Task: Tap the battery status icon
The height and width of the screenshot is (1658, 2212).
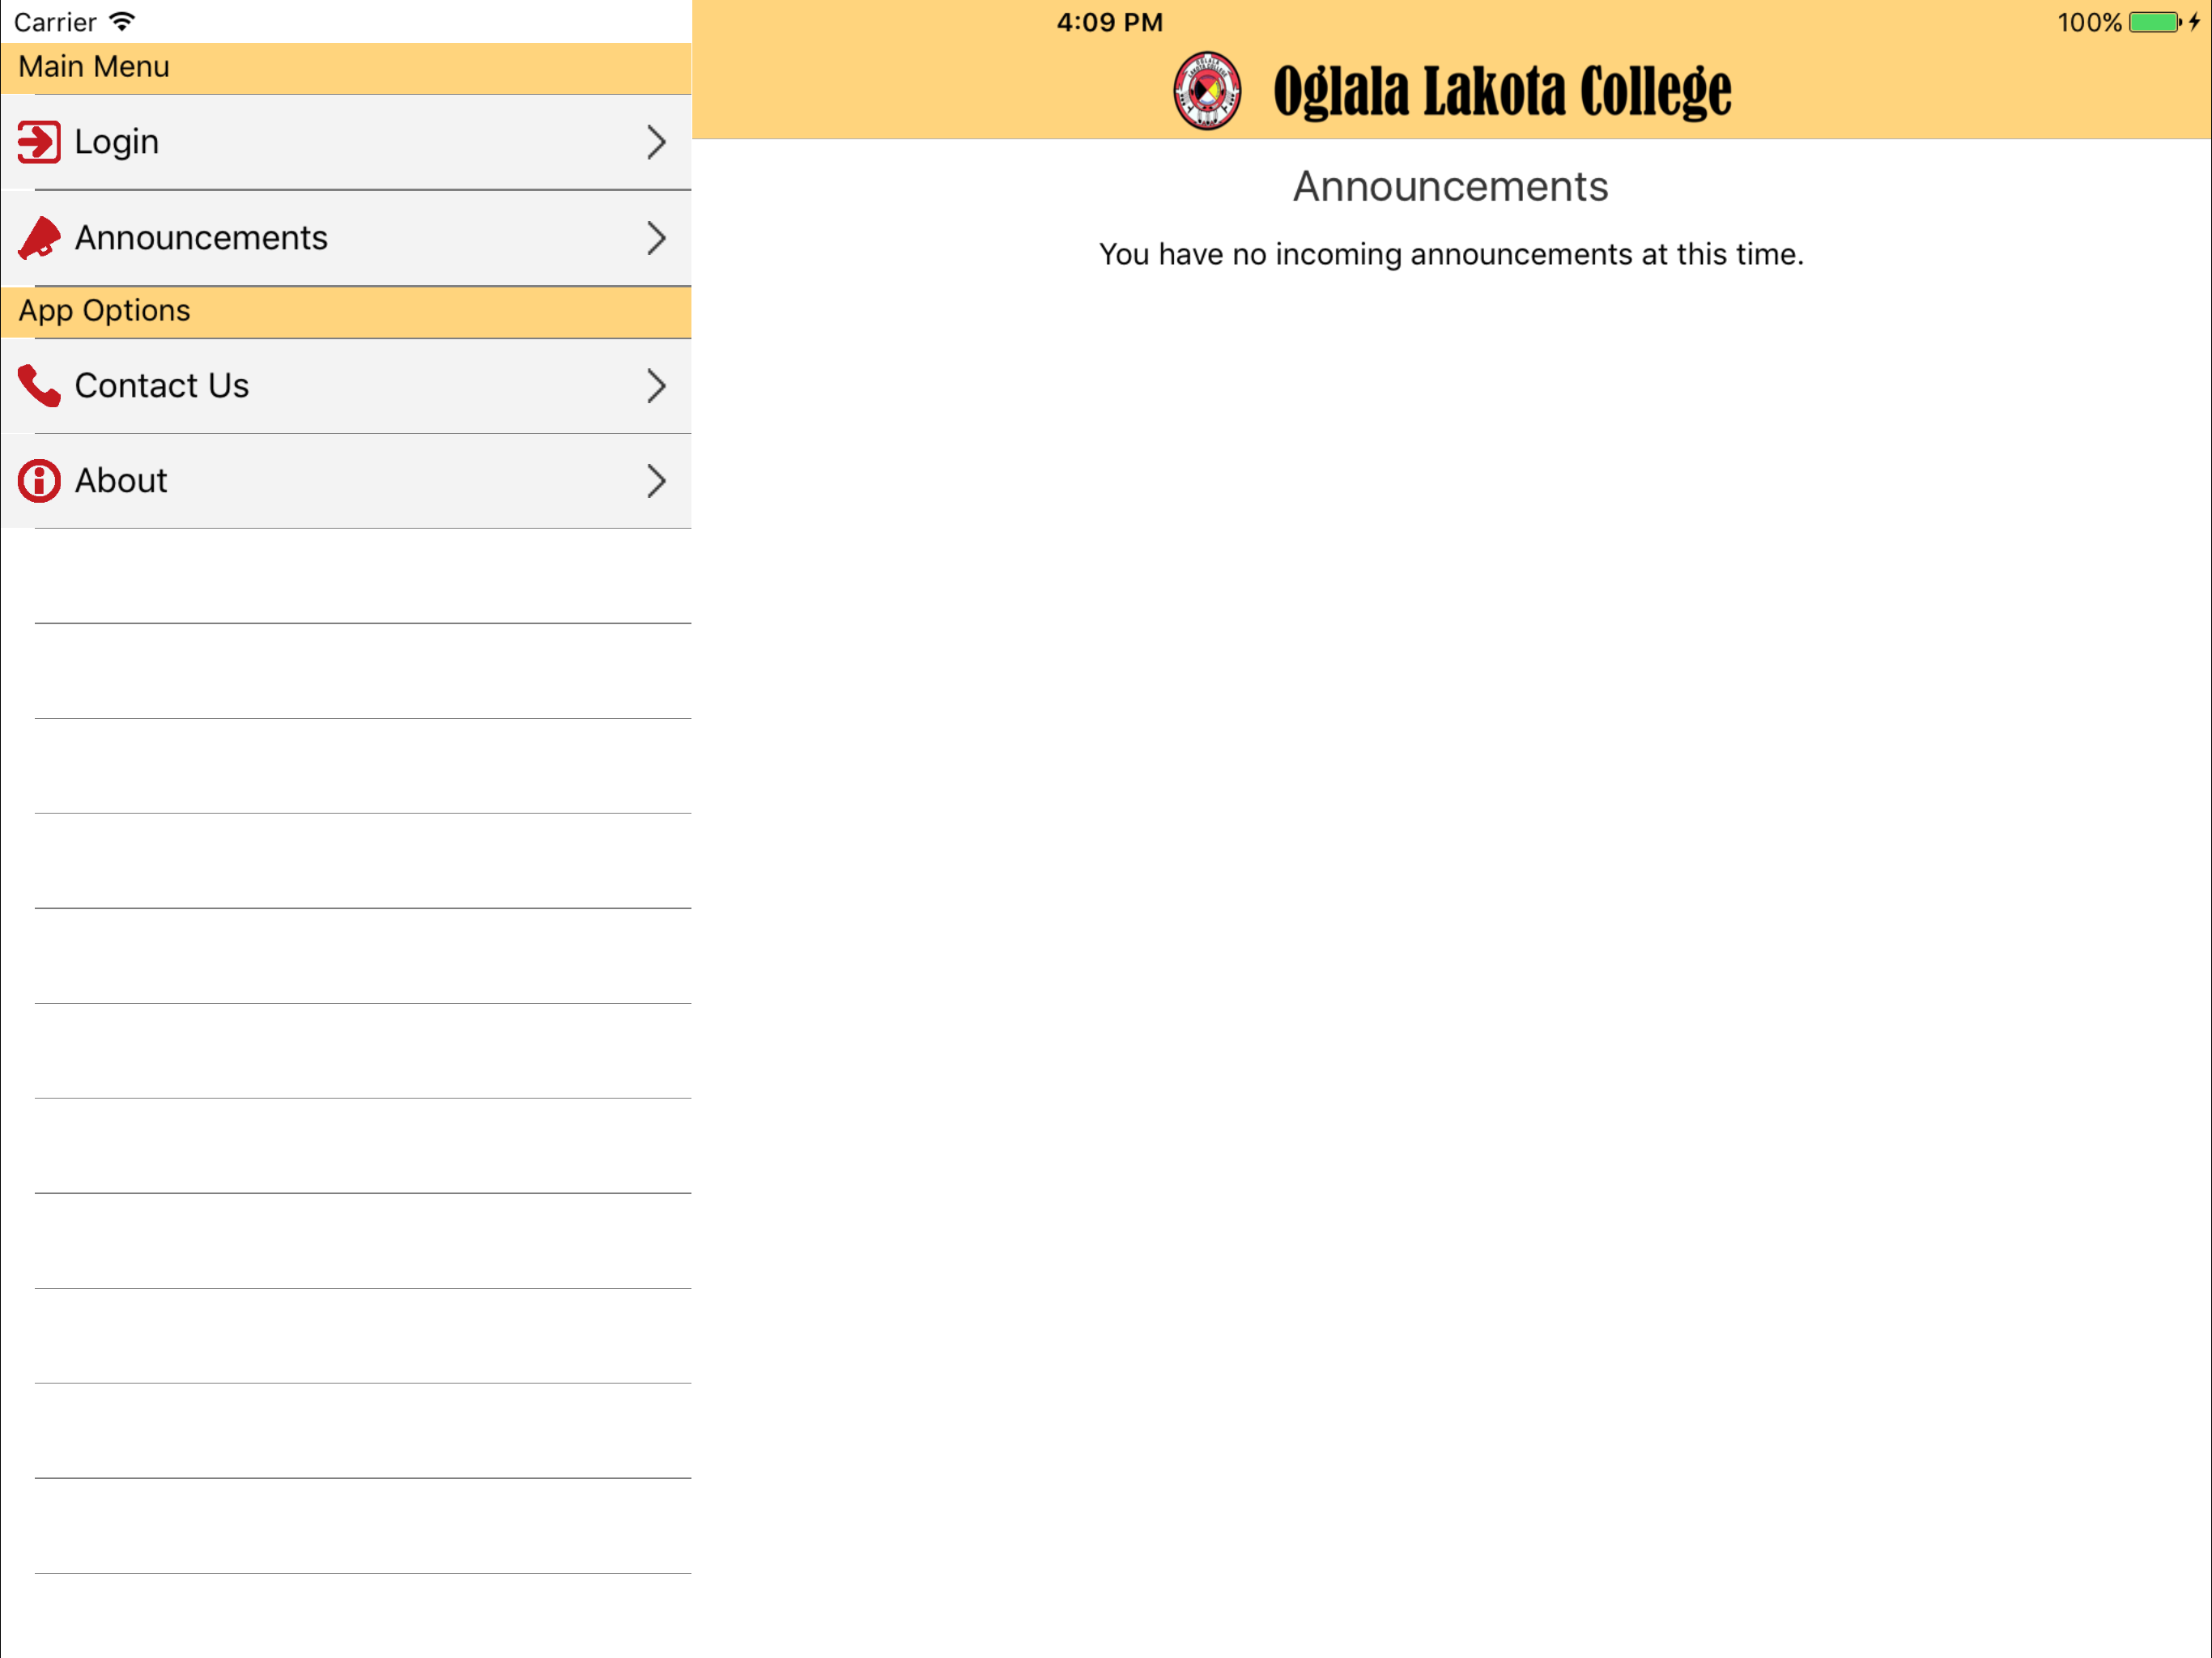Action: [x=2156, y=22]
